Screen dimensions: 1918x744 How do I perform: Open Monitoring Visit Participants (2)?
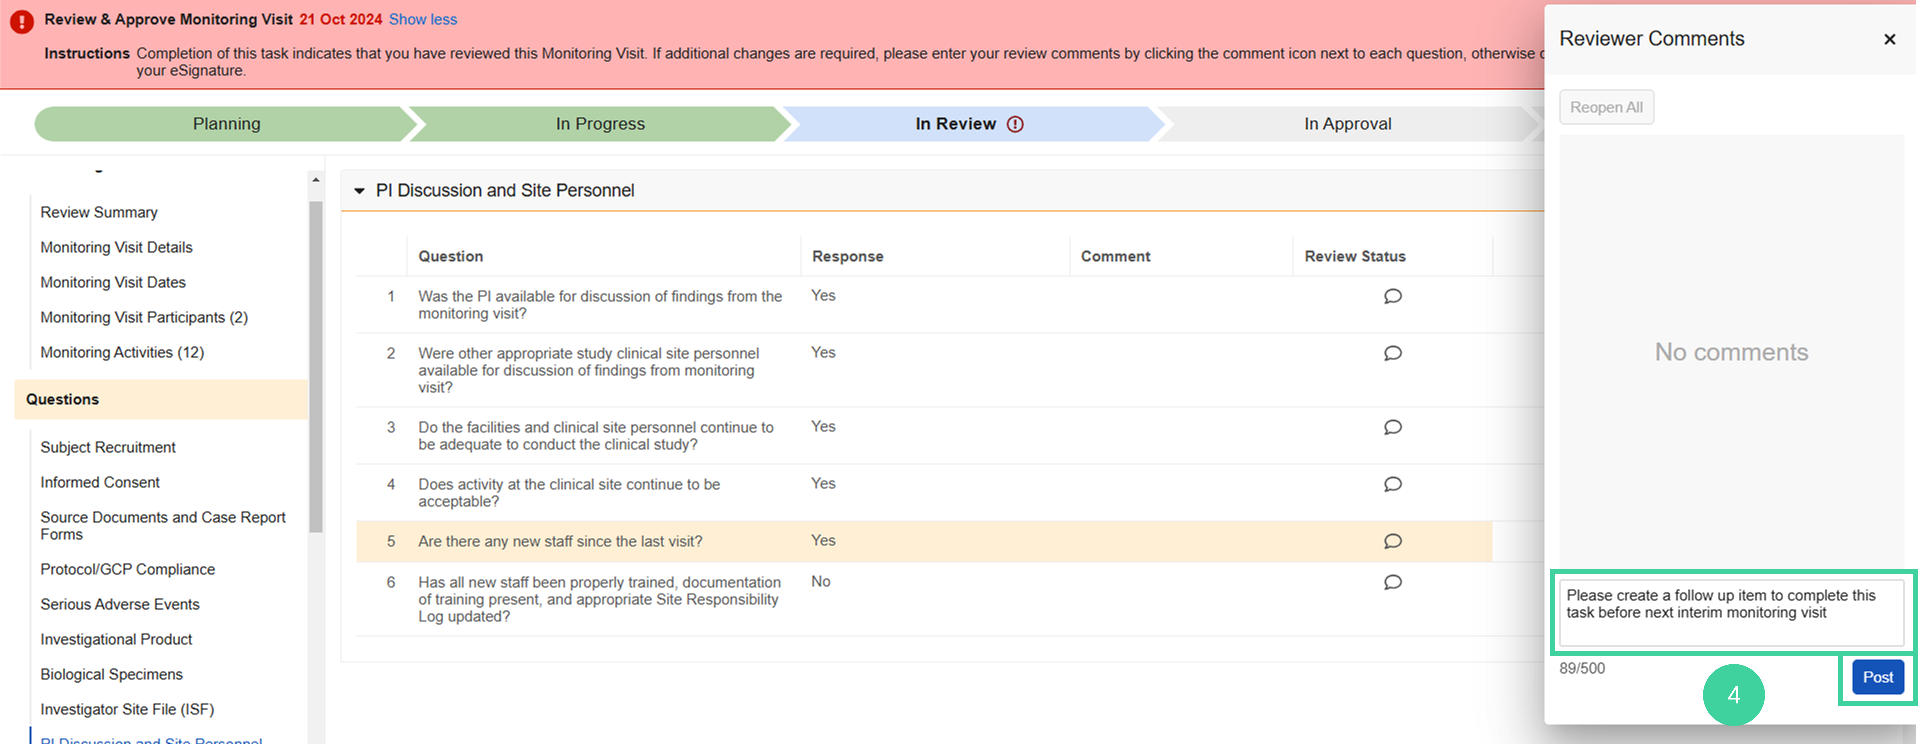(x=144, y=317)
